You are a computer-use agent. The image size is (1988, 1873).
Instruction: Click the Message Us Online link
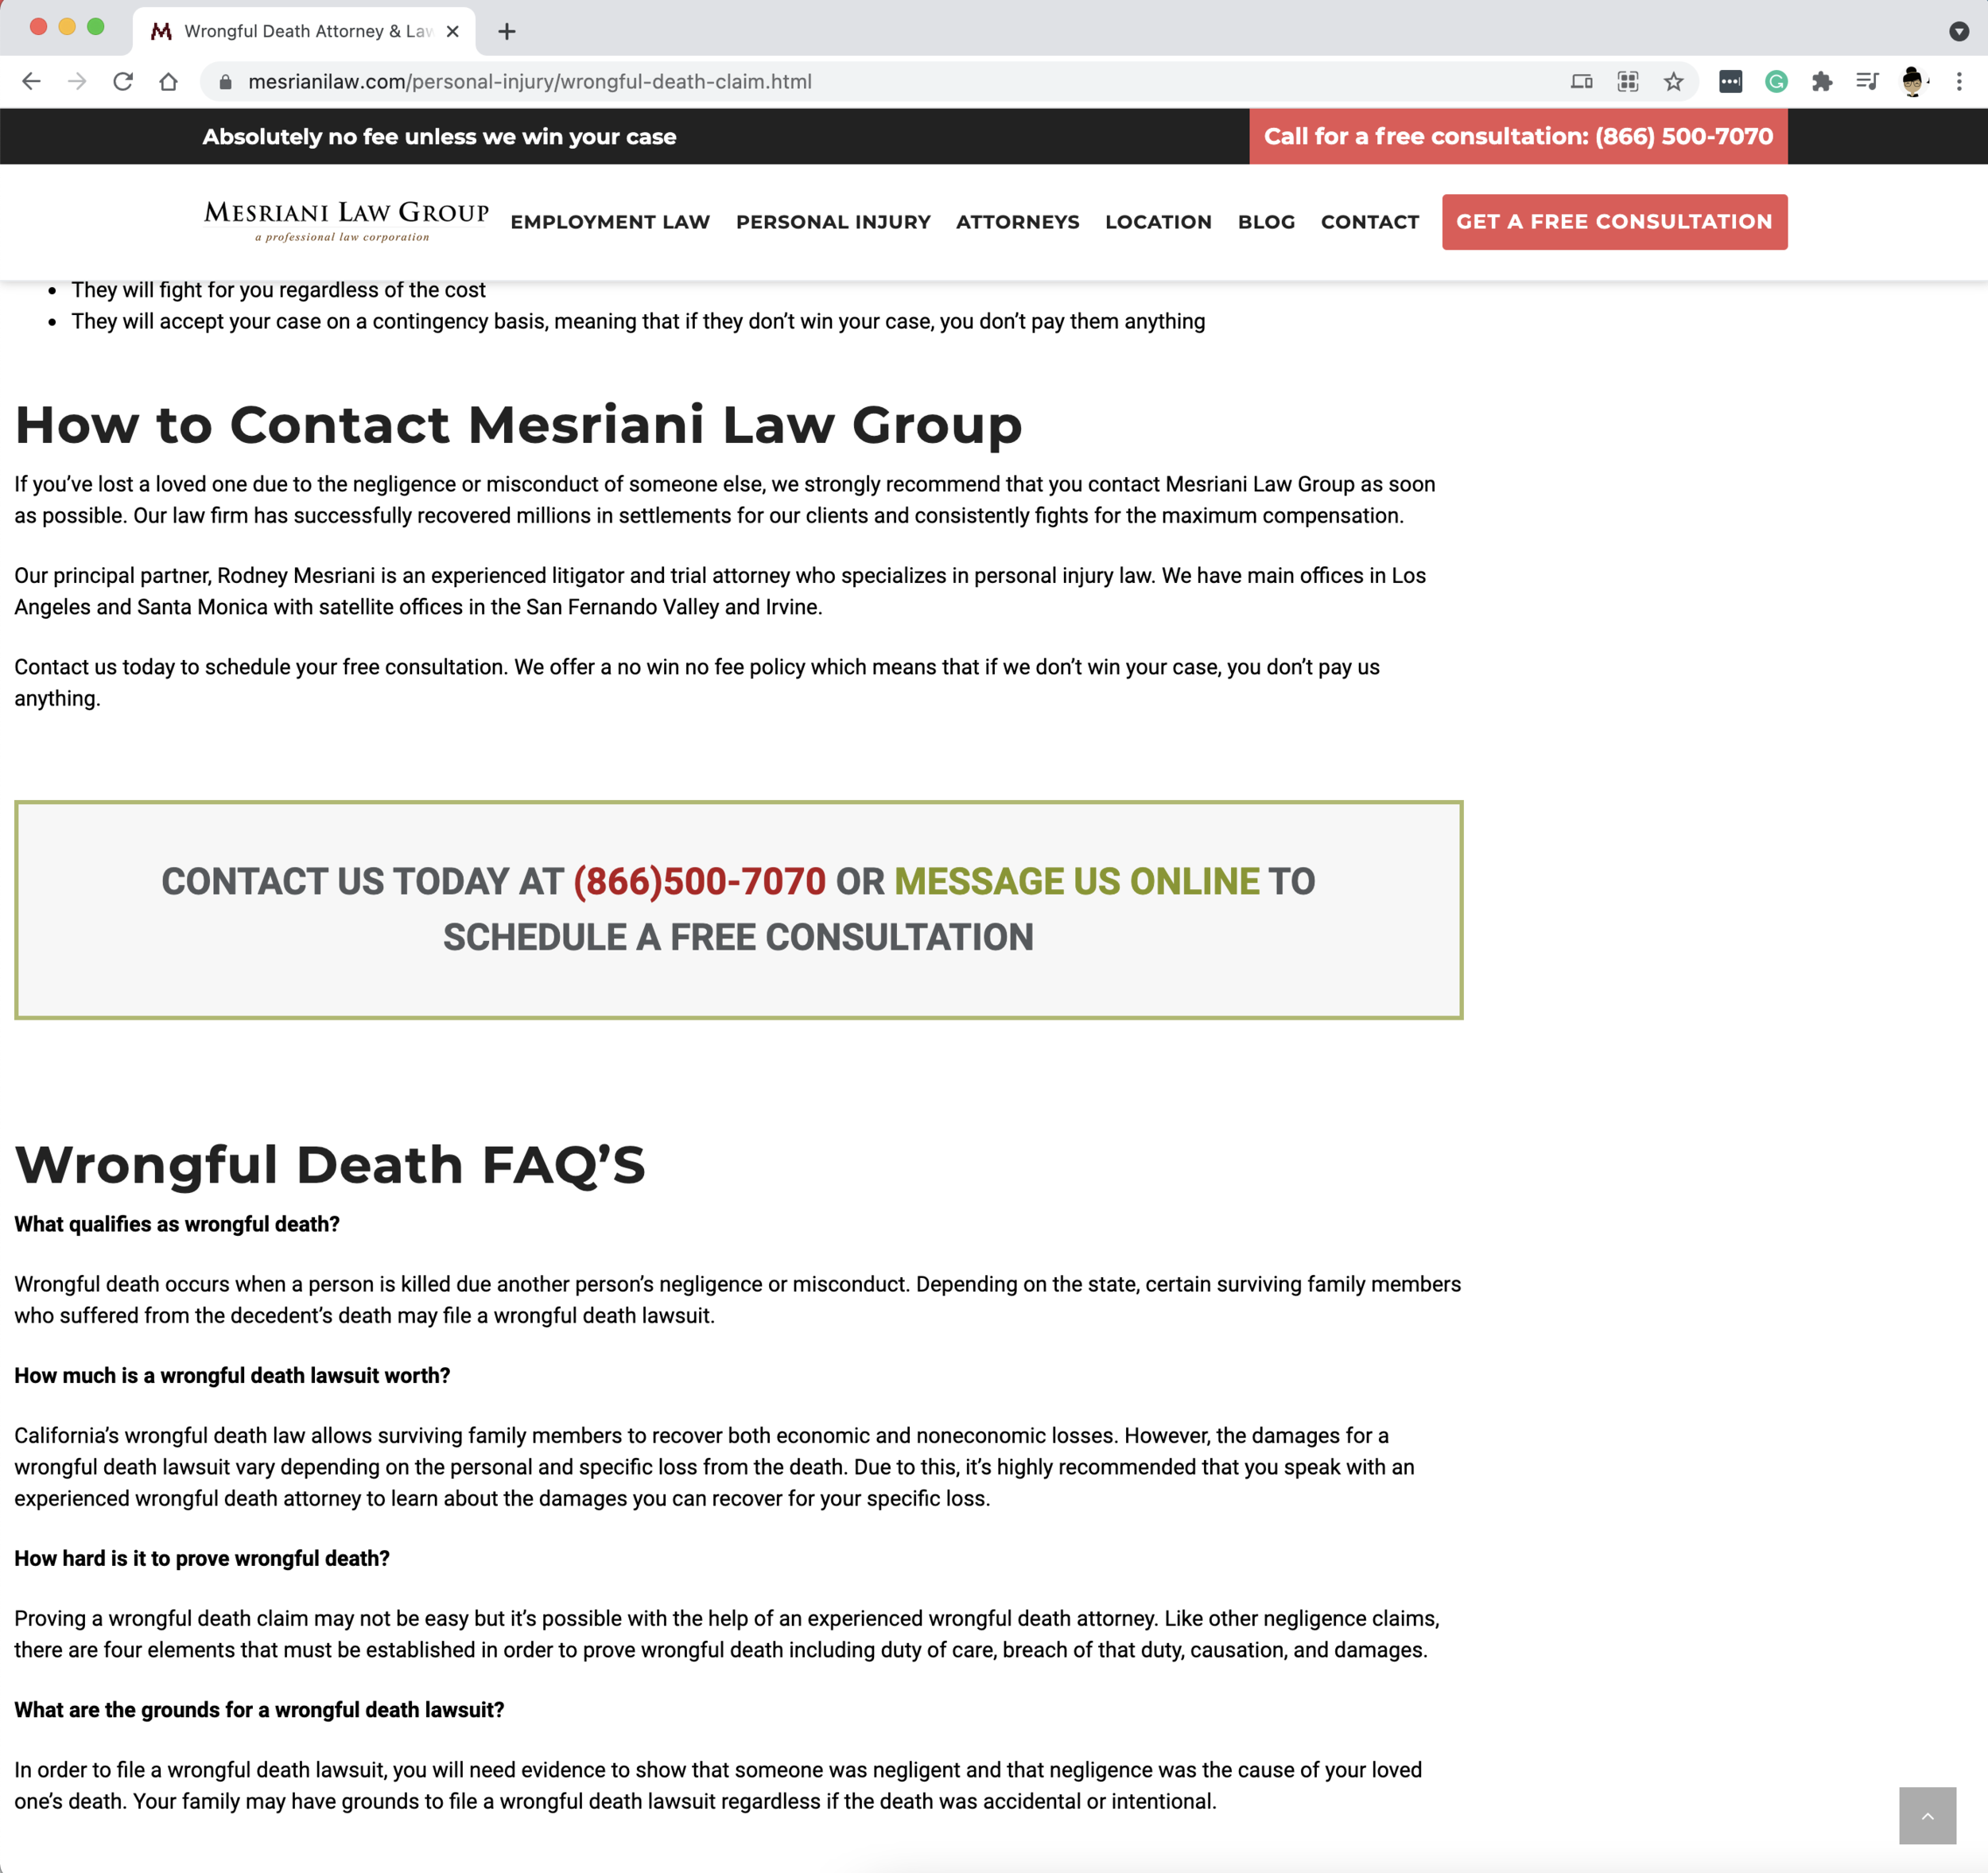click(x=1076, y=881)
